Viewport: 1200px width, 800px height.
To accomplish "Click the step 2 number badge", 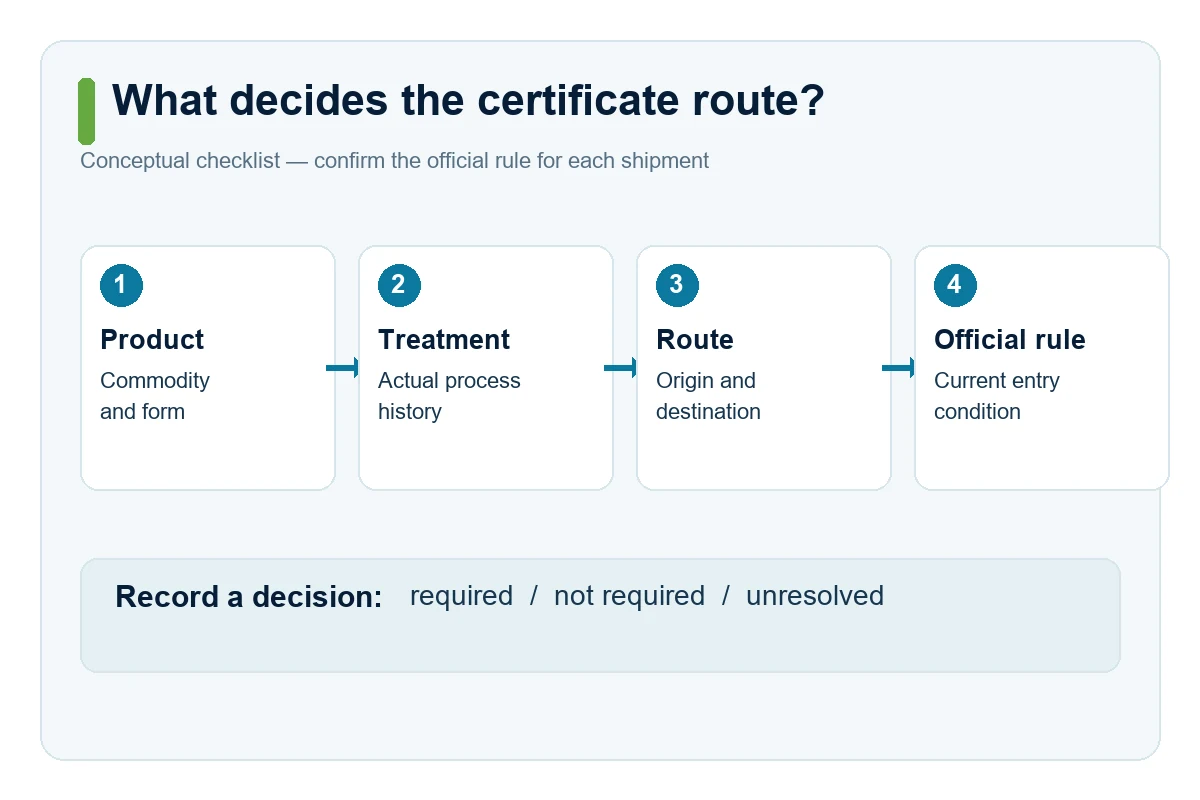I will [399, 285].
